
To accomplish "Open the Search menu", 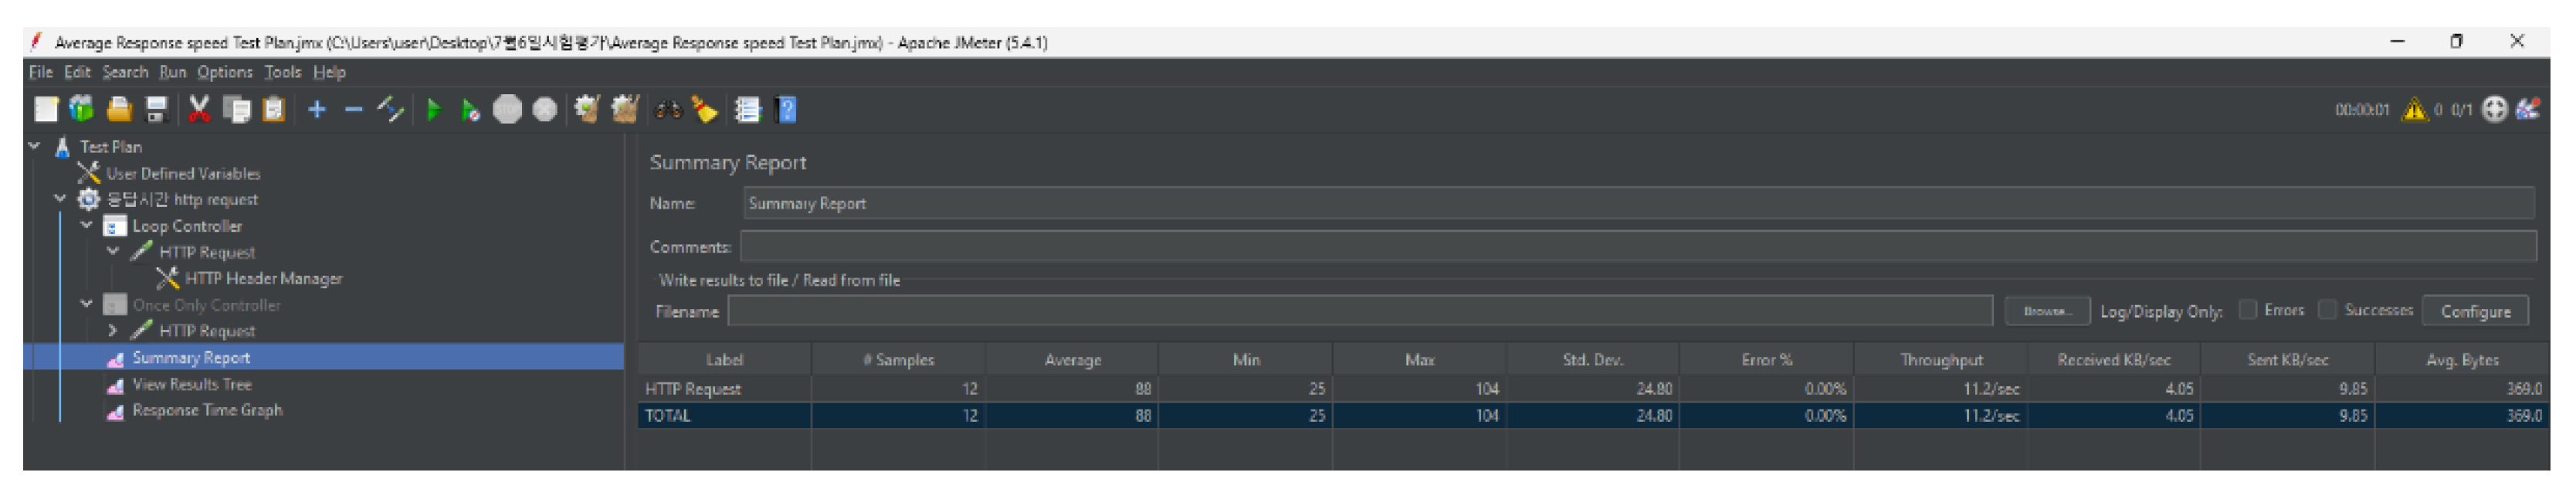I will coord(125,72).
